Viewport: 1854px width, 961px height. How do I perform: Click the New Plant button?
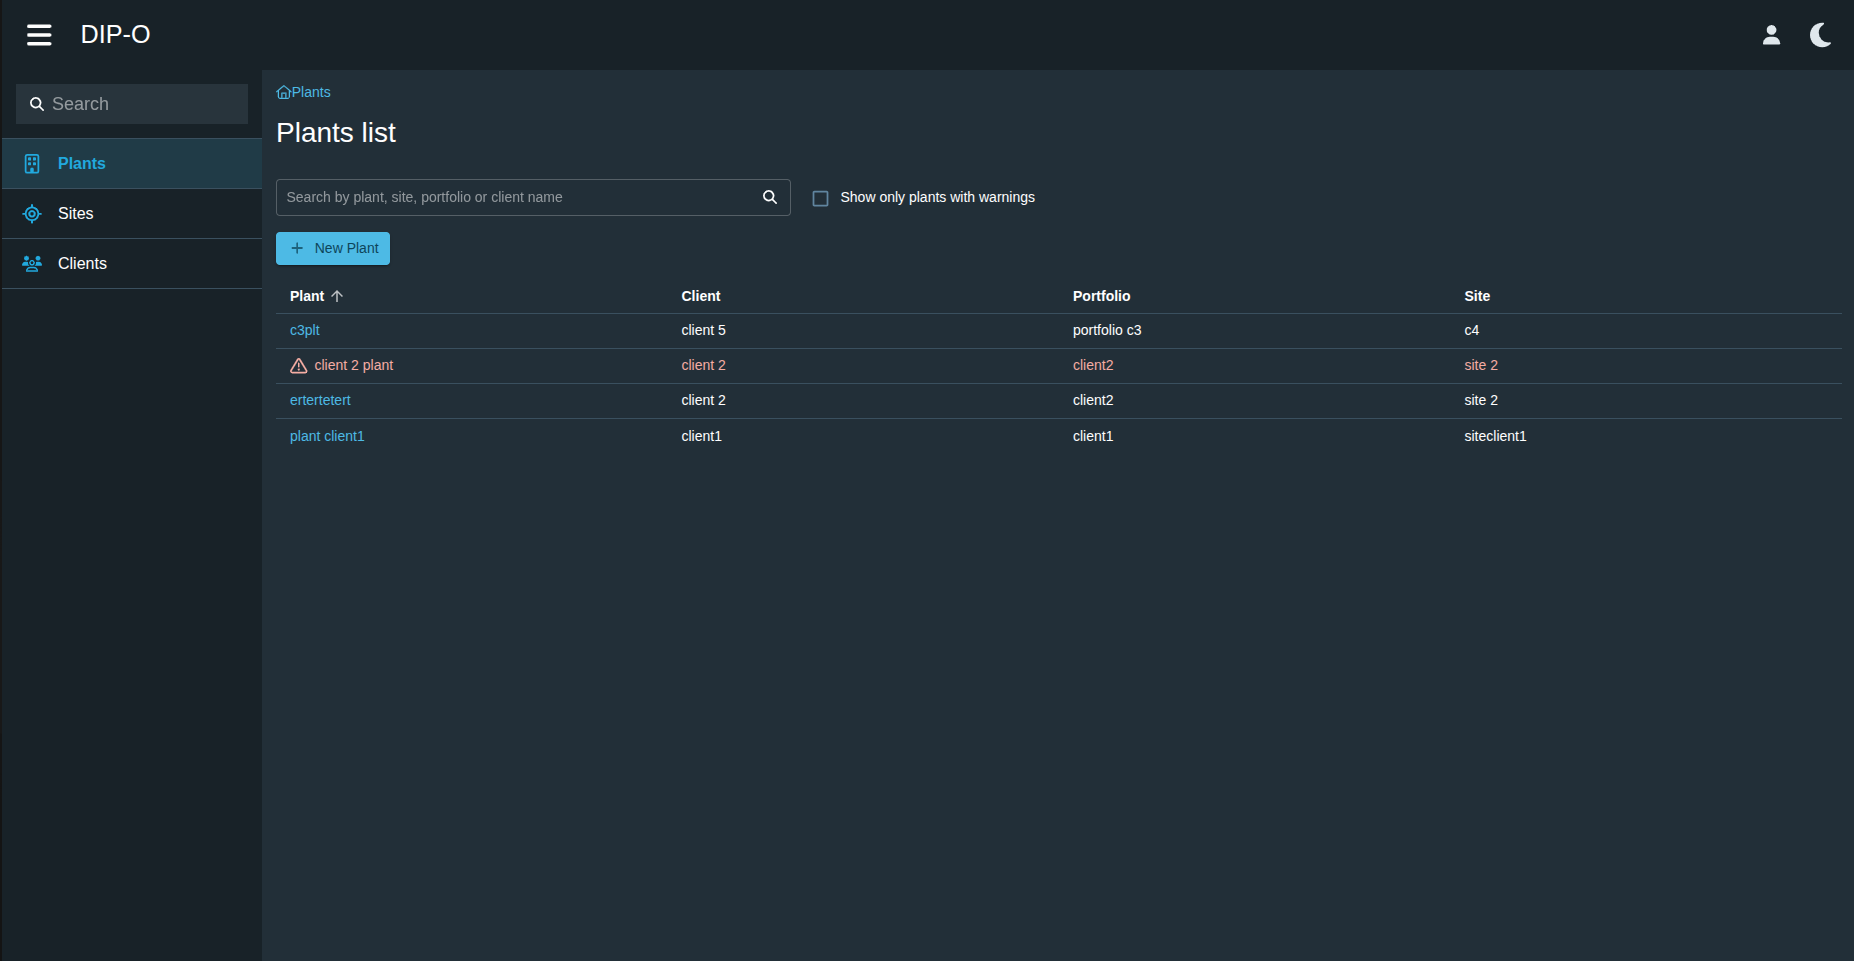[x=333, y=248]
